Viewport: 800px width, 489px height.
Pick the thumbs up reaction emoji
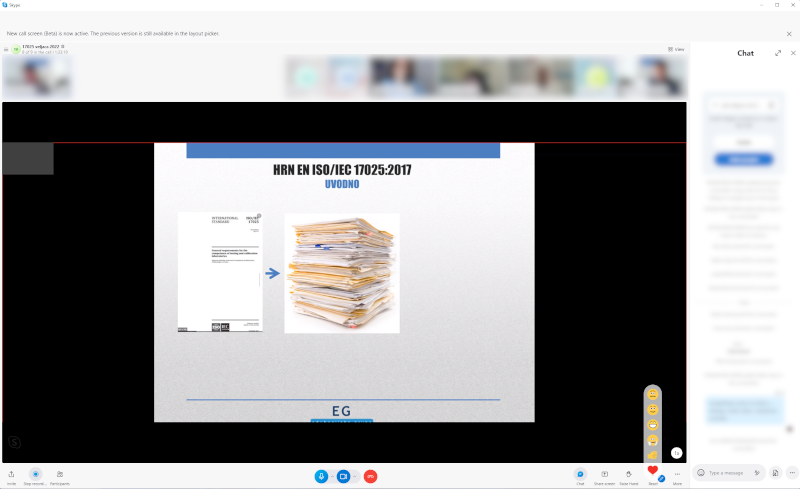[652, 455]
